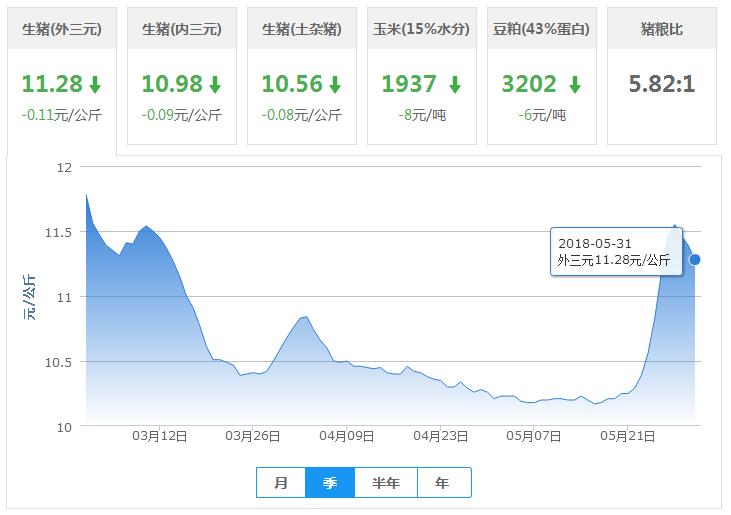
Task: Switch to the 生猪(内三元) tab
Action: pos(181,29)
